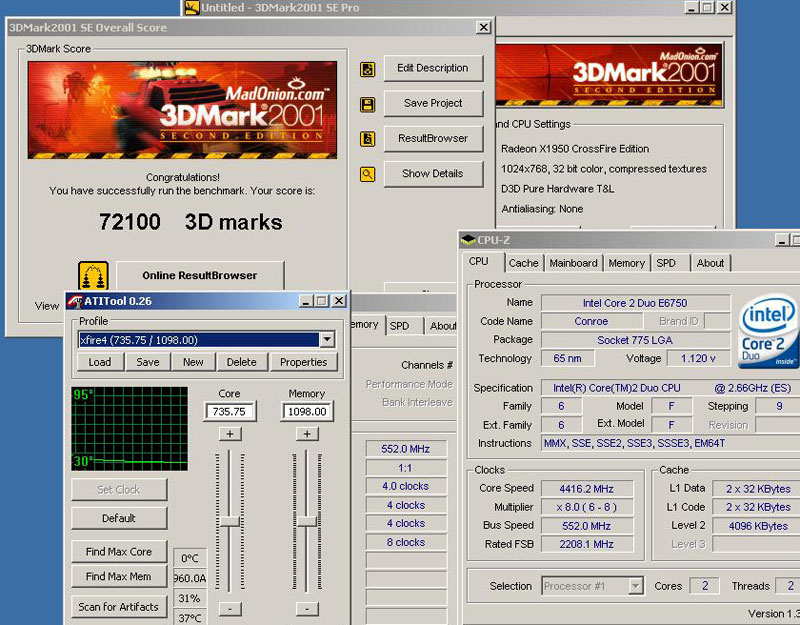Delete the ATITool profile
The height and width of the screenshot is (625, 800).
(241, 362)
